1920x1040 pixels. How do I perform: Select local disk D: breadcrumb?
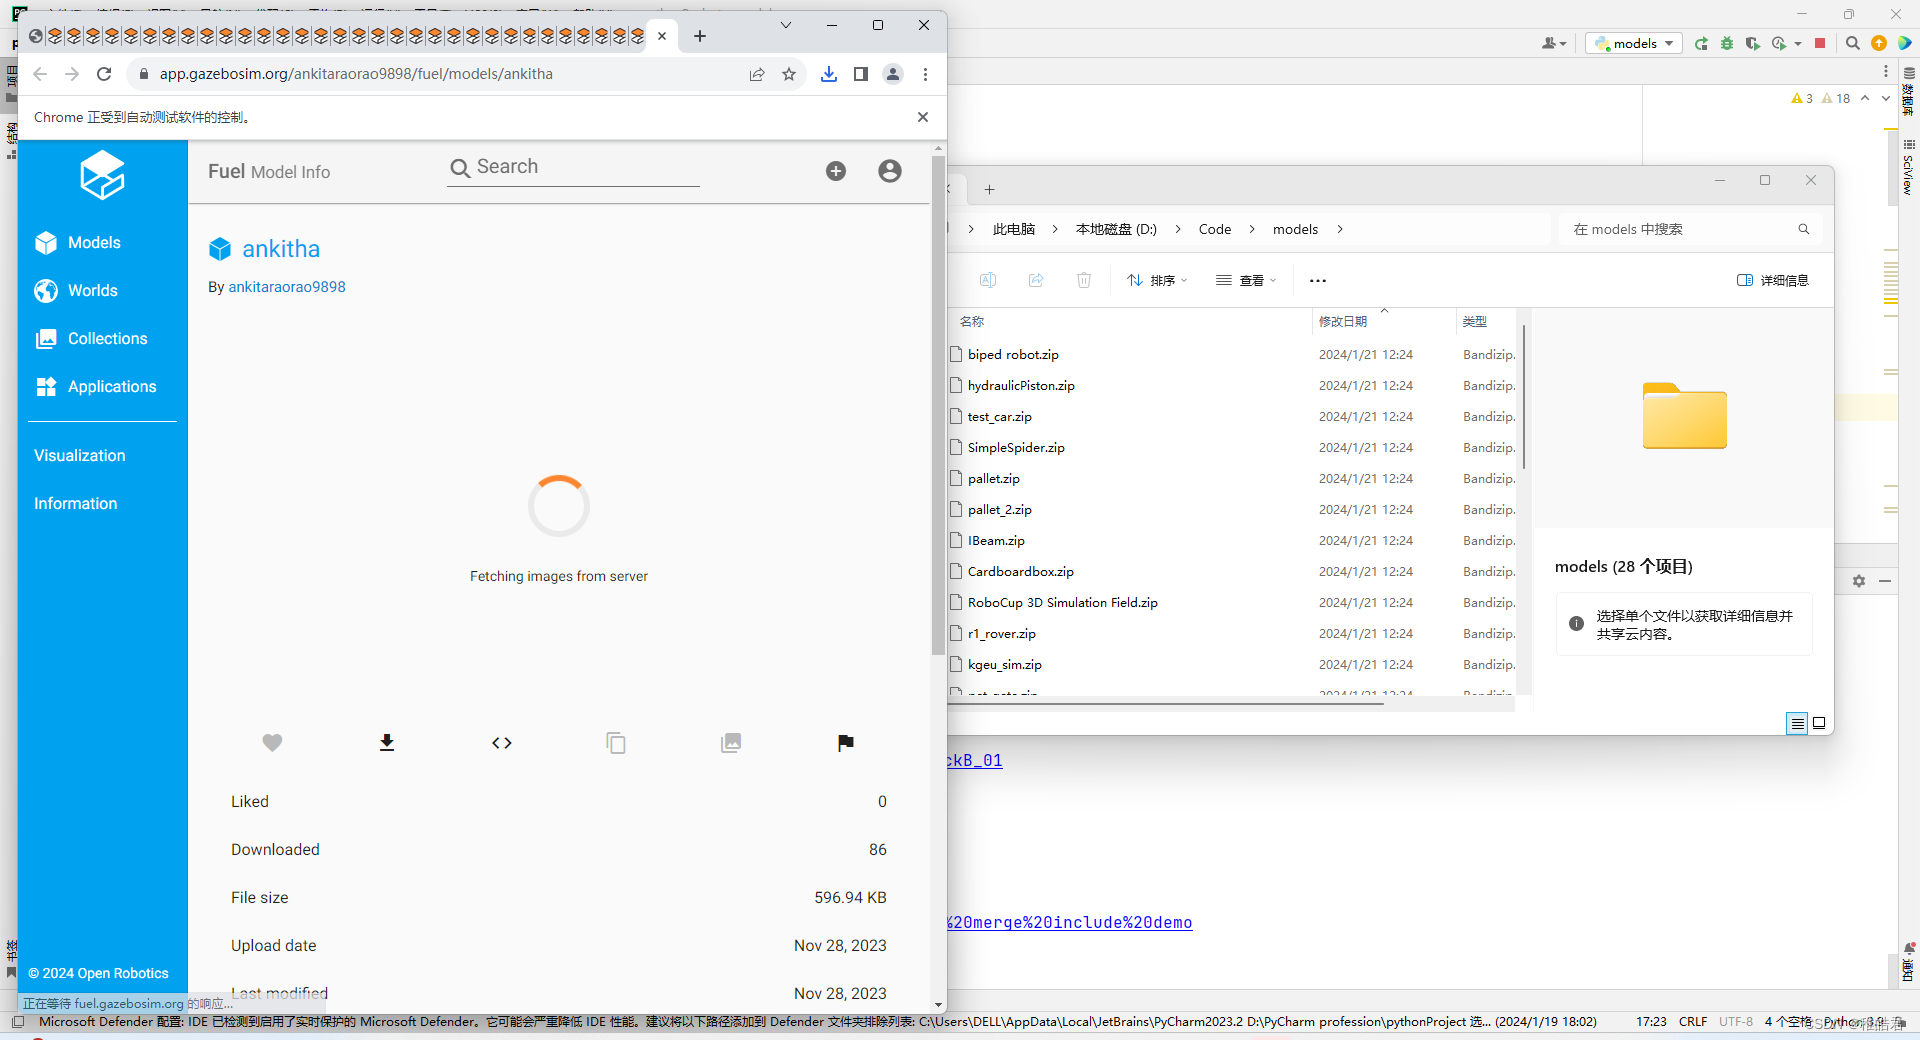coord(1116,229)
